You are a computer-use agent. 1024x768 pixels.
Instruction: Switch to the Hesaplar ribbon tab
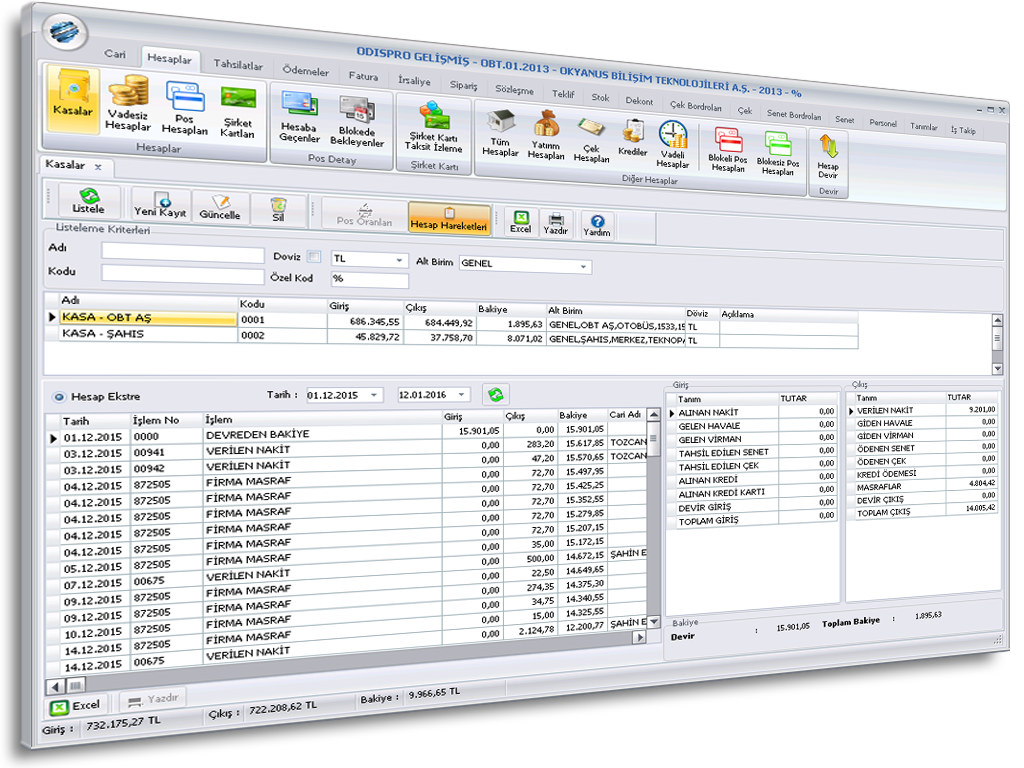coord(170,59)
